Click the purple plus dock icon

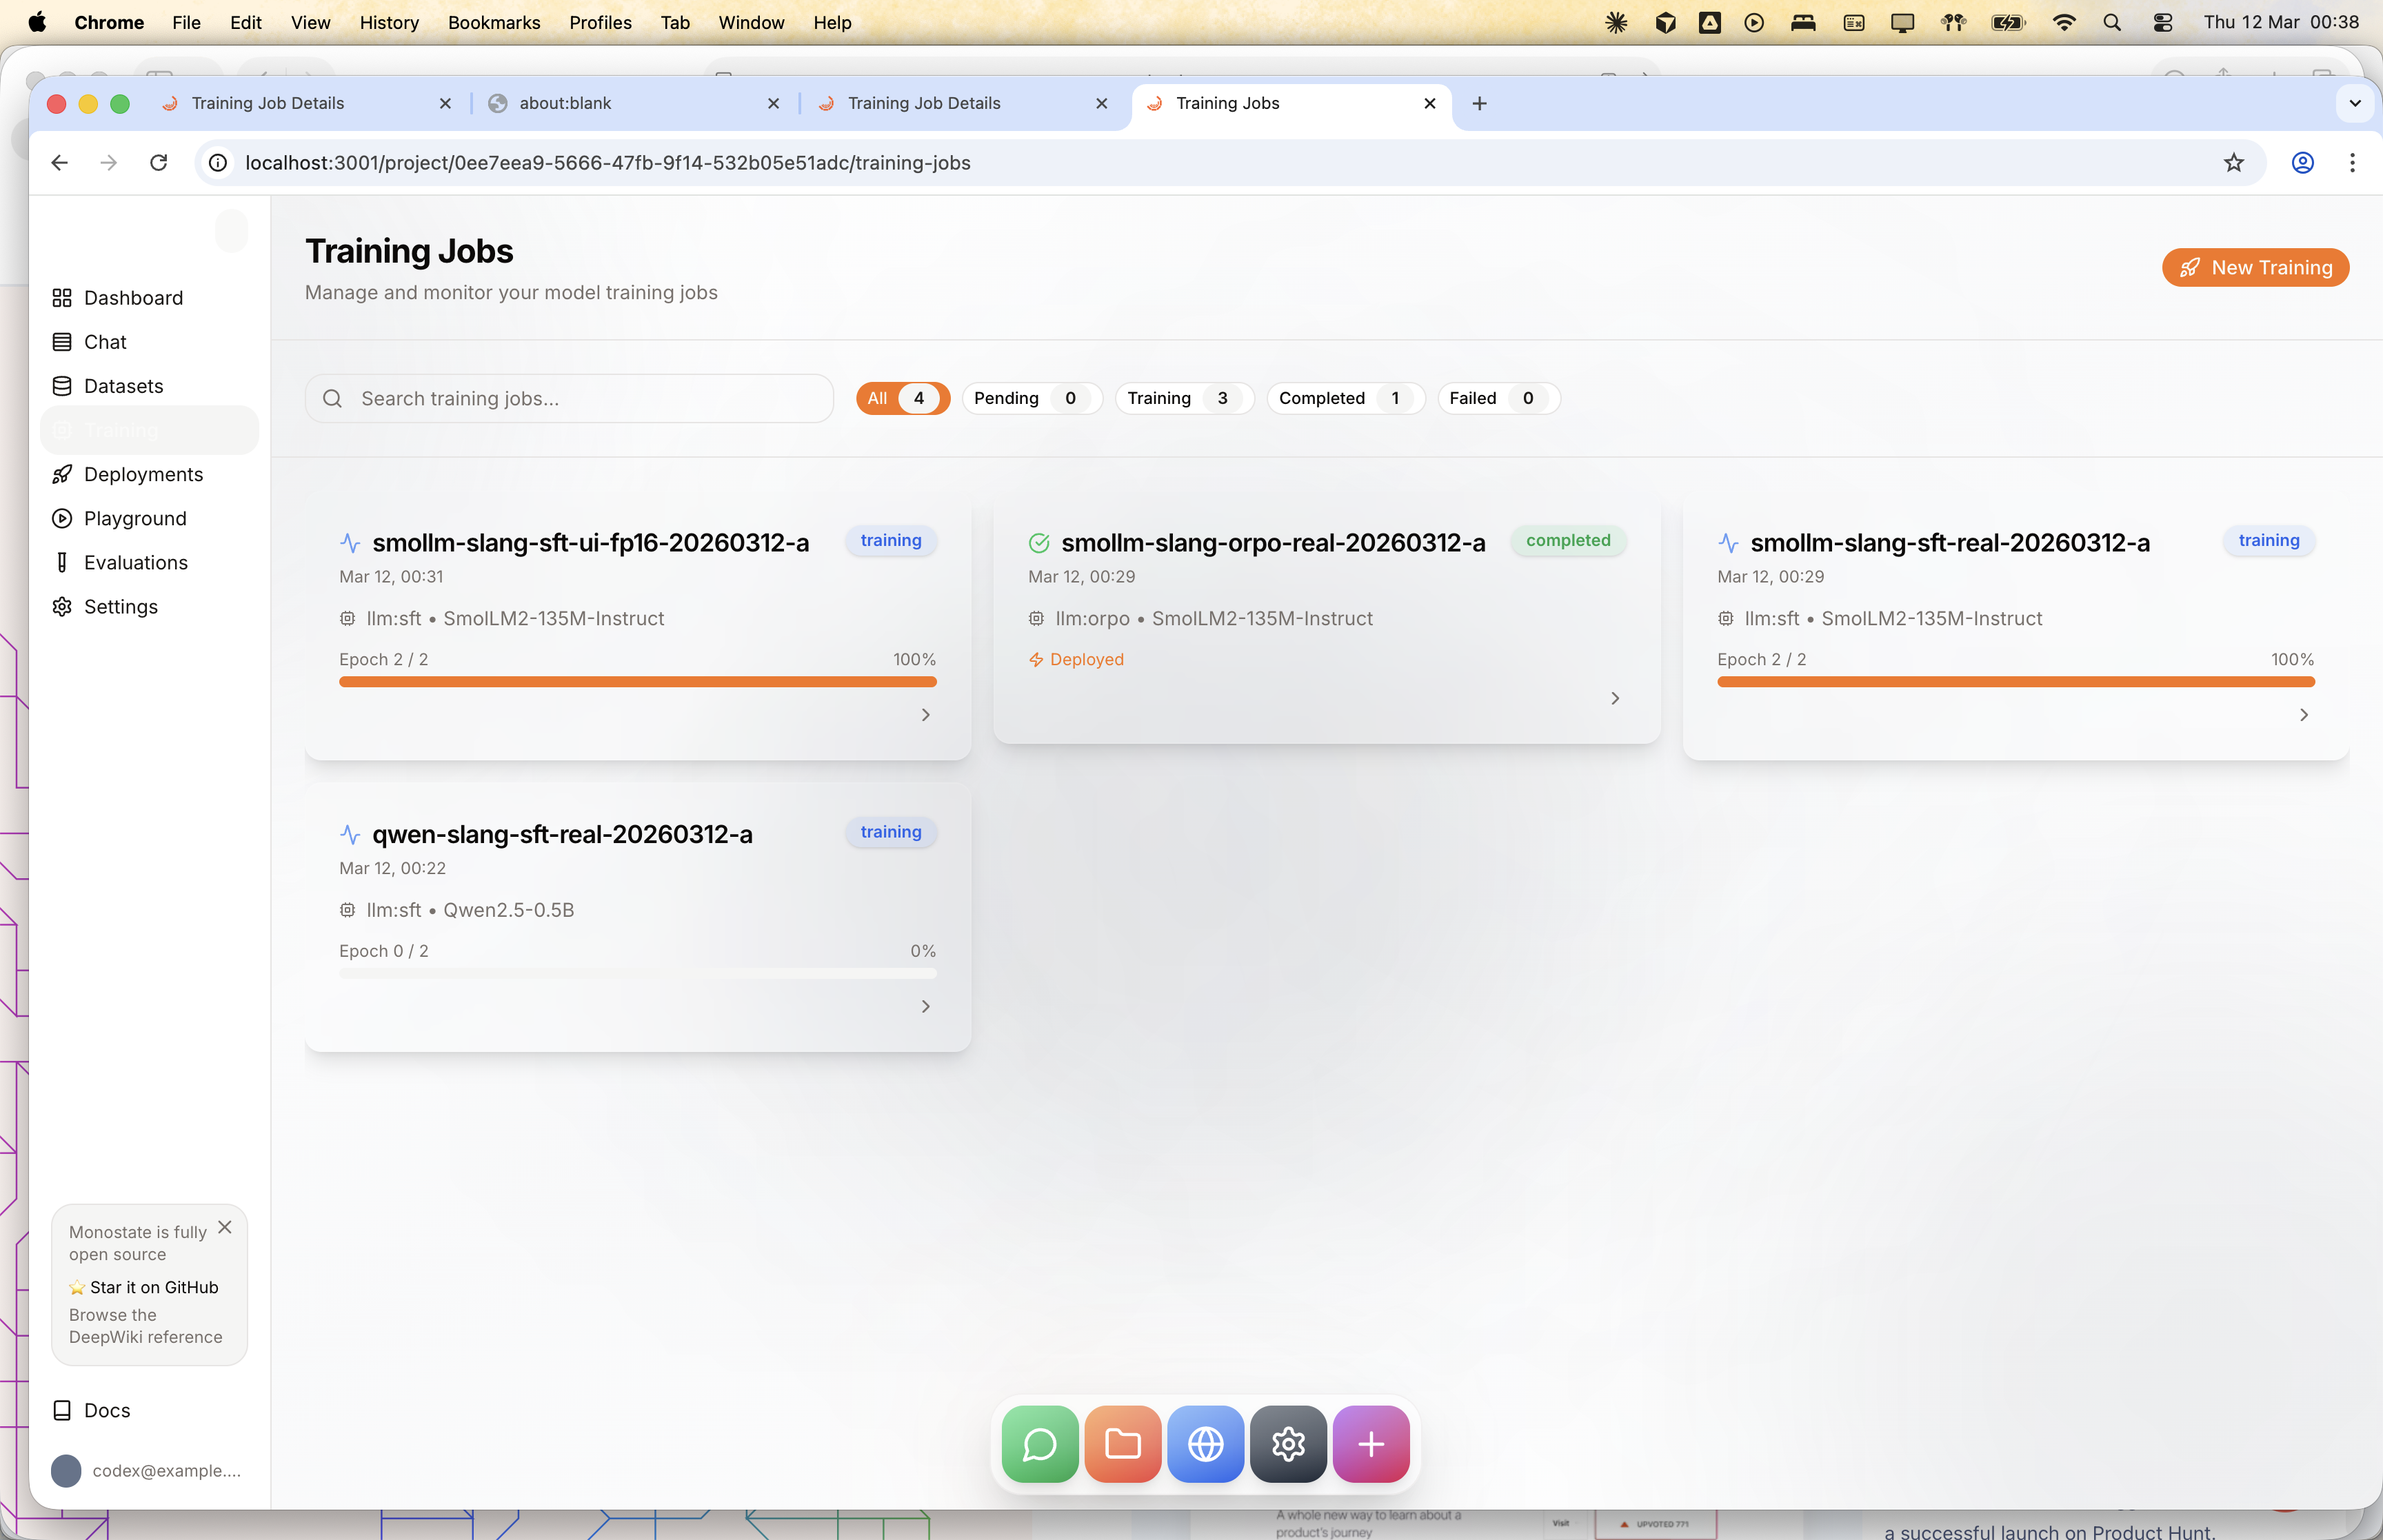click(1371, 1444)
